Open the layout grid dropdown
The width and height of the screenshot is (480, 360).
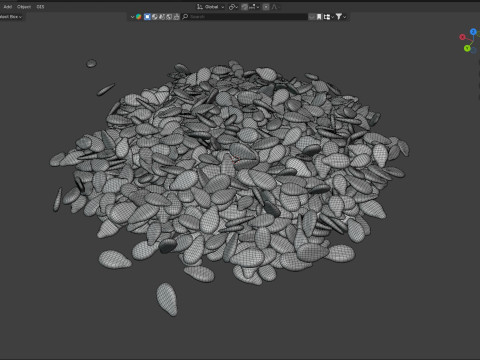pos(329,17)
